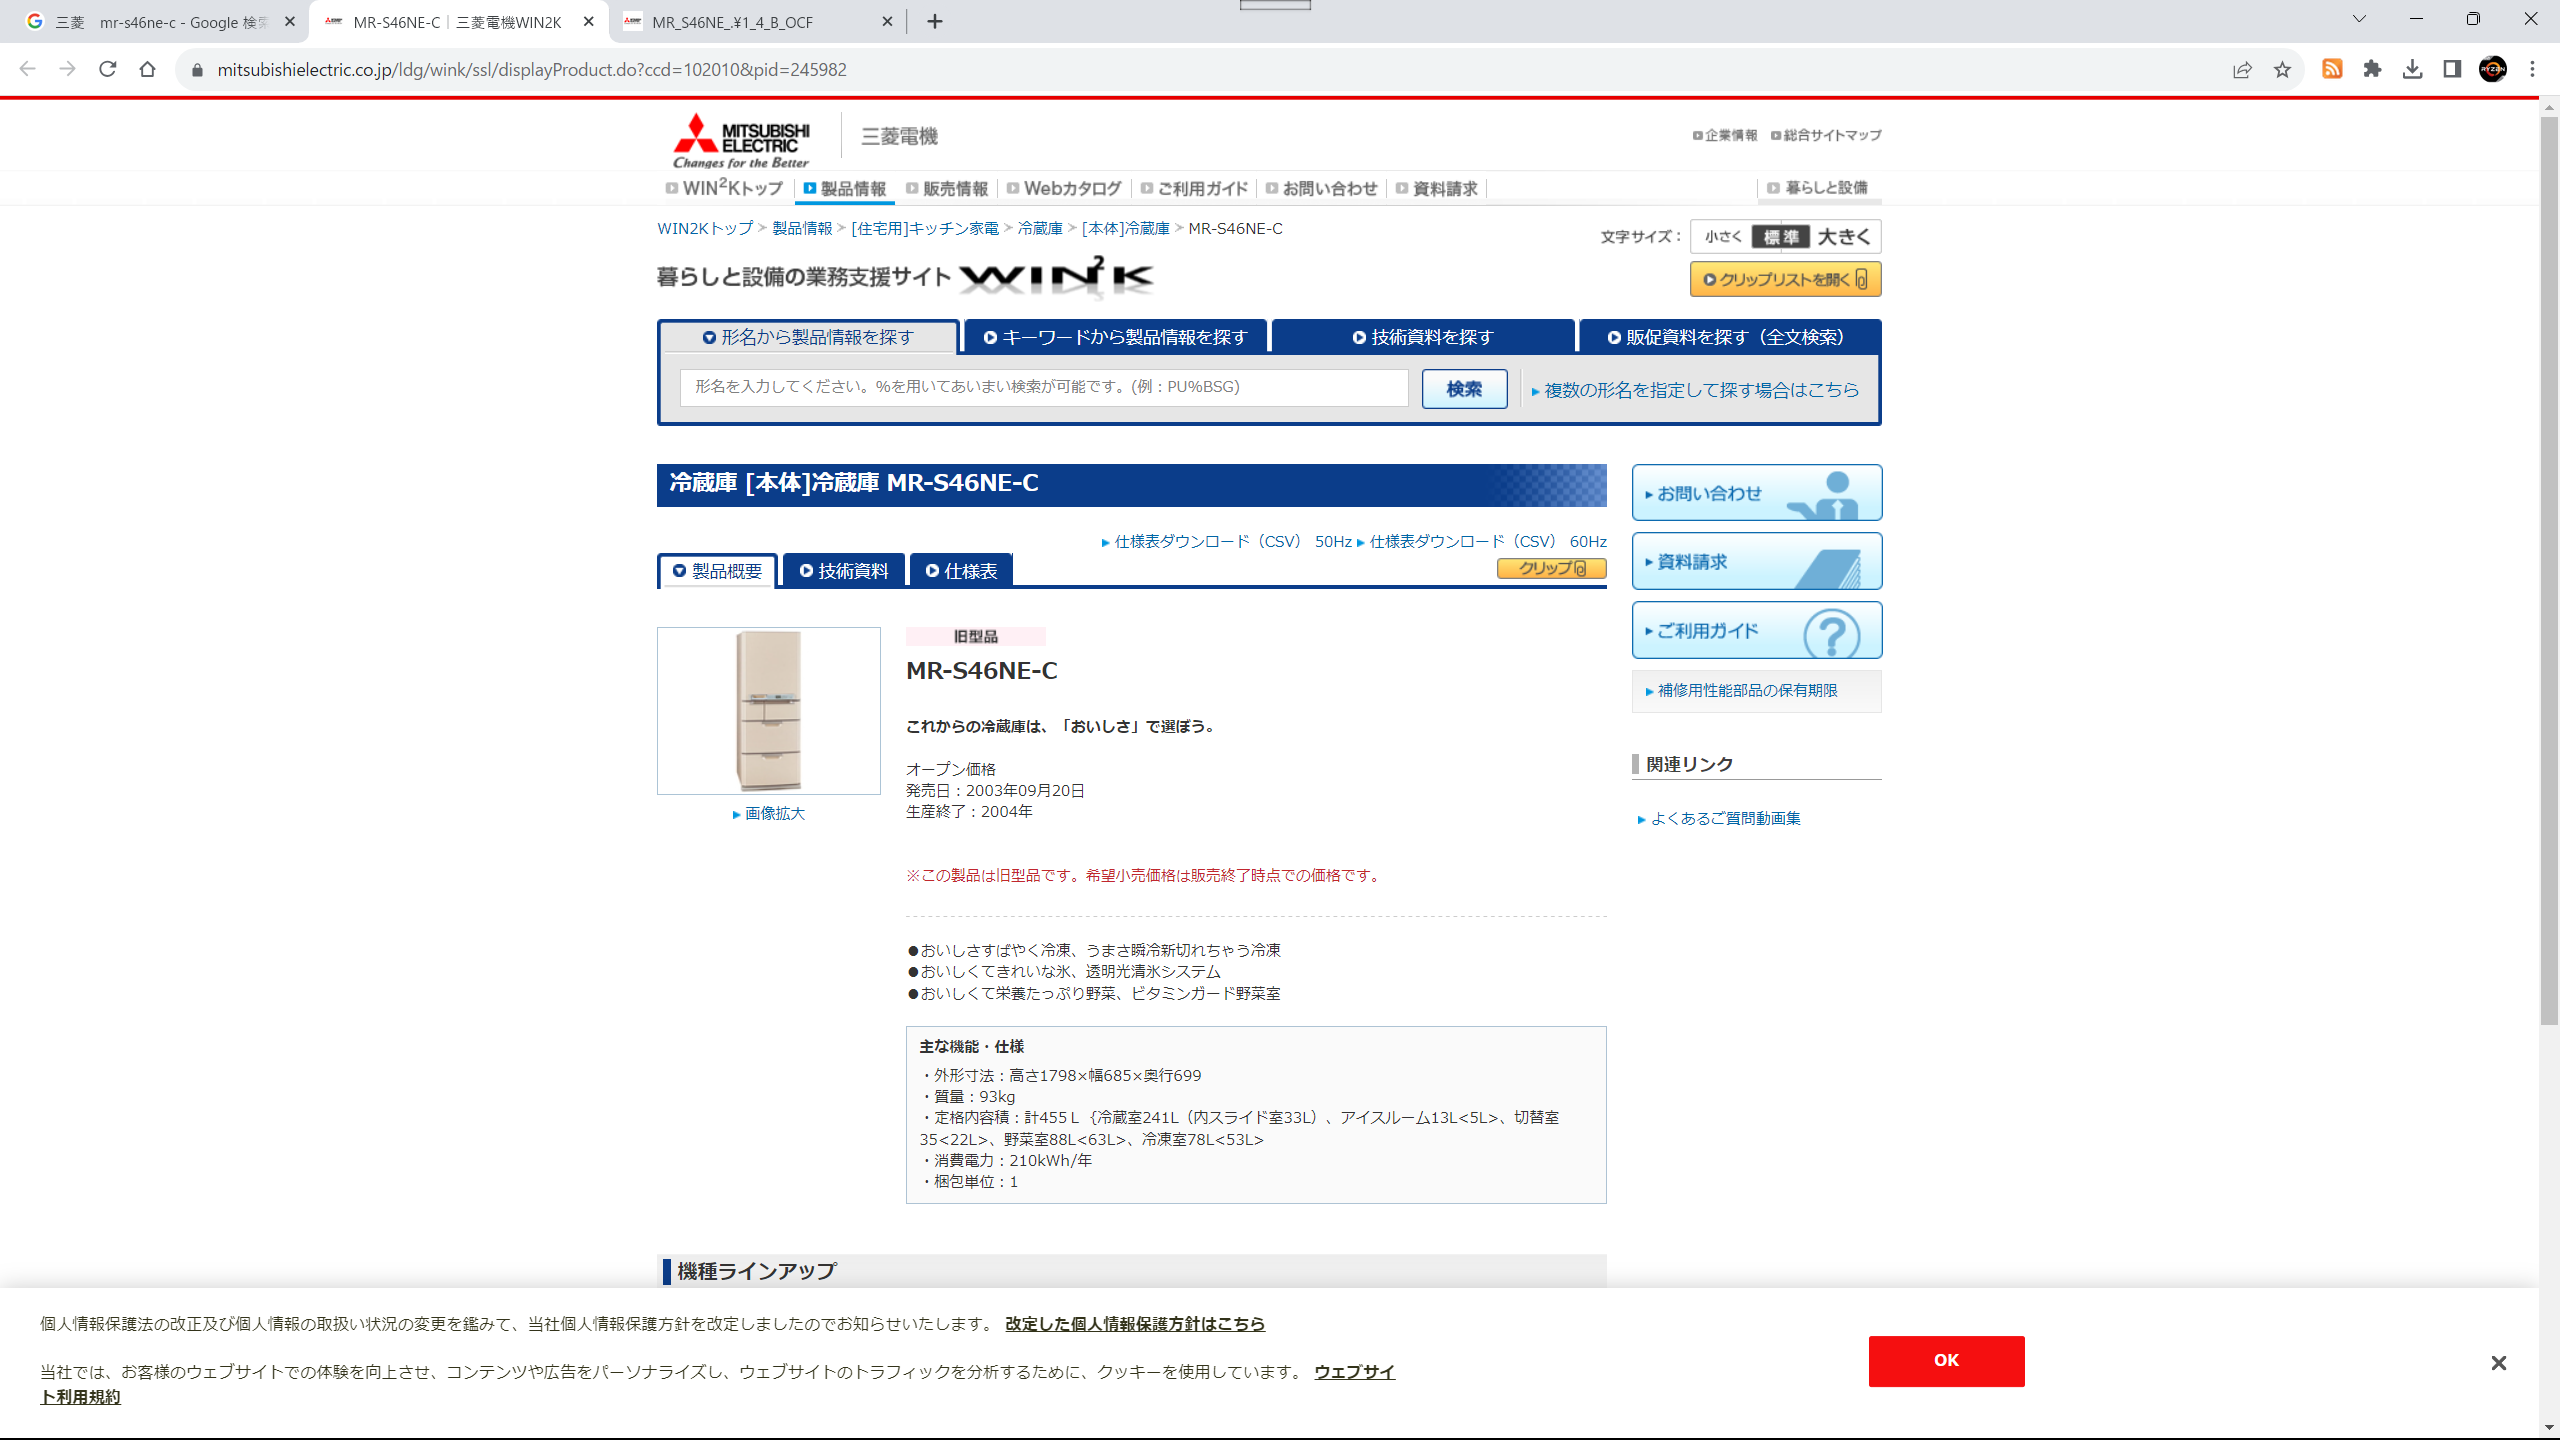Open ご利用ガイド menu item
2560x1440 pixels.
(1194, 188)
